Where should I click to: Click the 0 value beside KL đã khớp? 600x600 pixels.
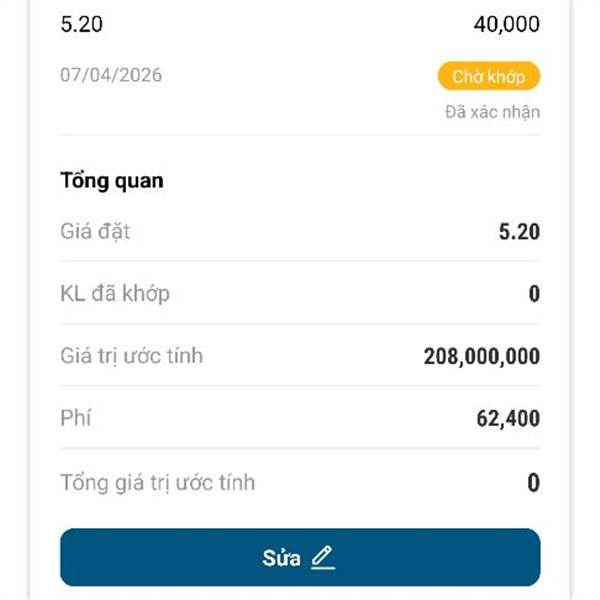[534, 294]
